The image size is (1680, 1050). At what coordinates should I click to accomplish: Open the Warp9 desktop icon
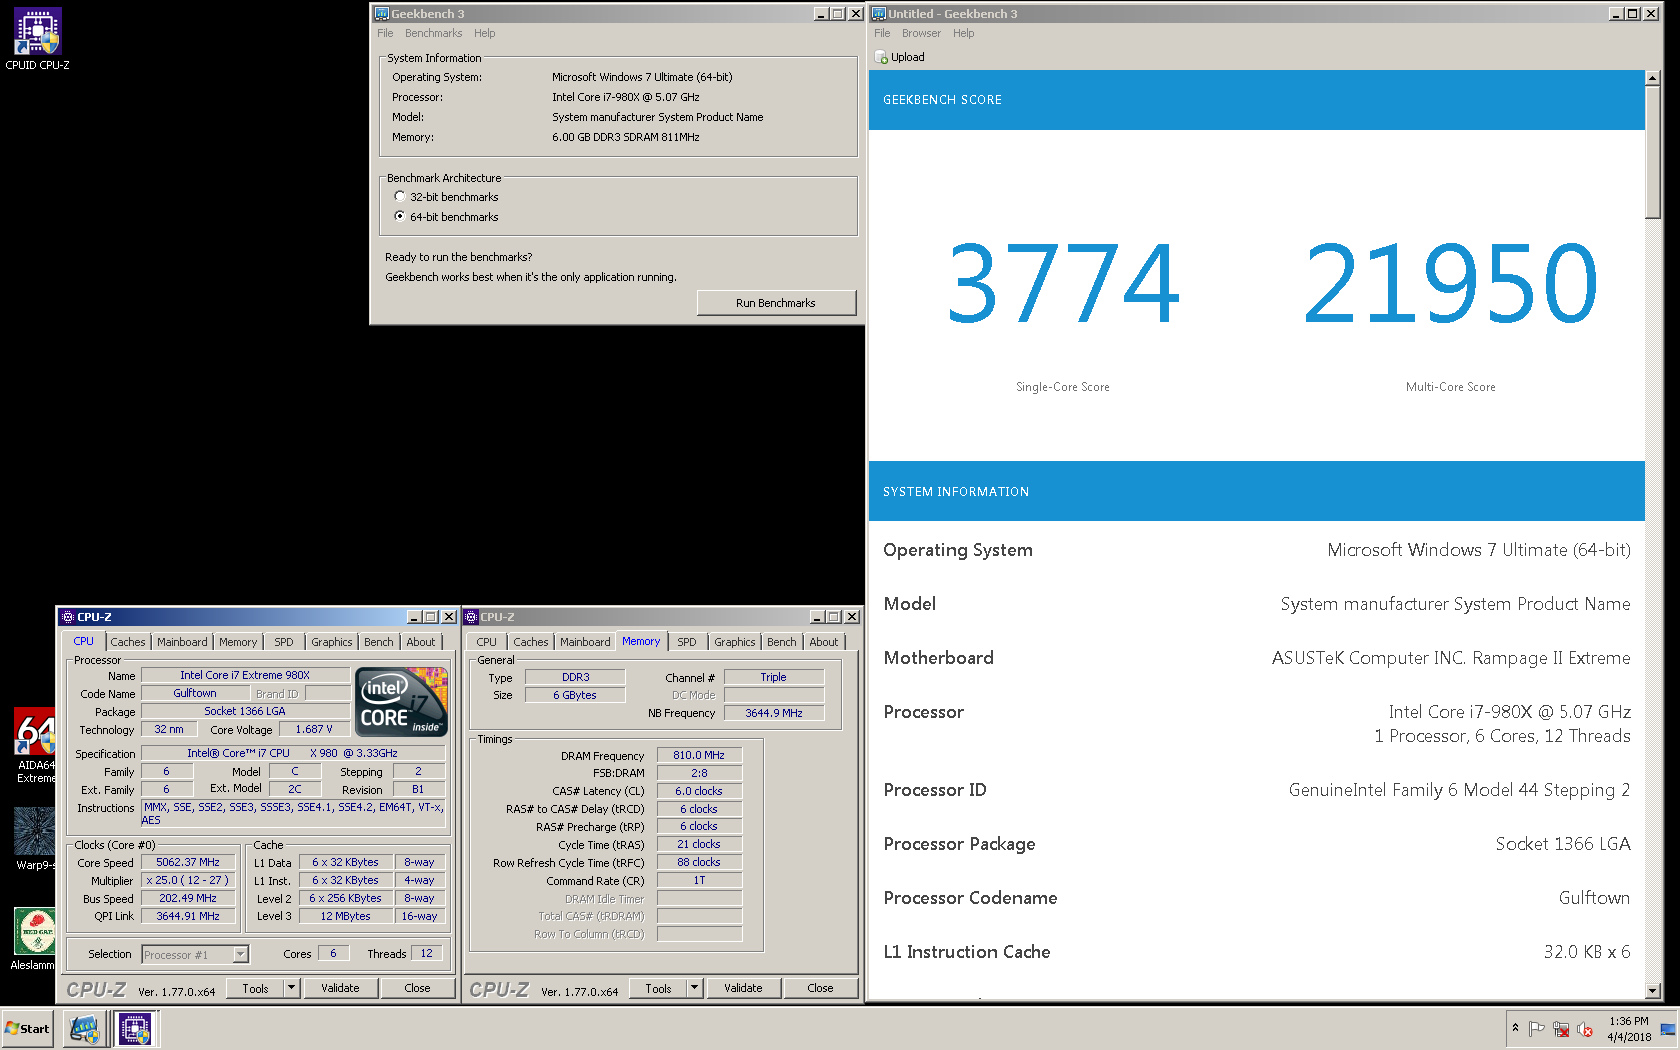coord(35,838)
